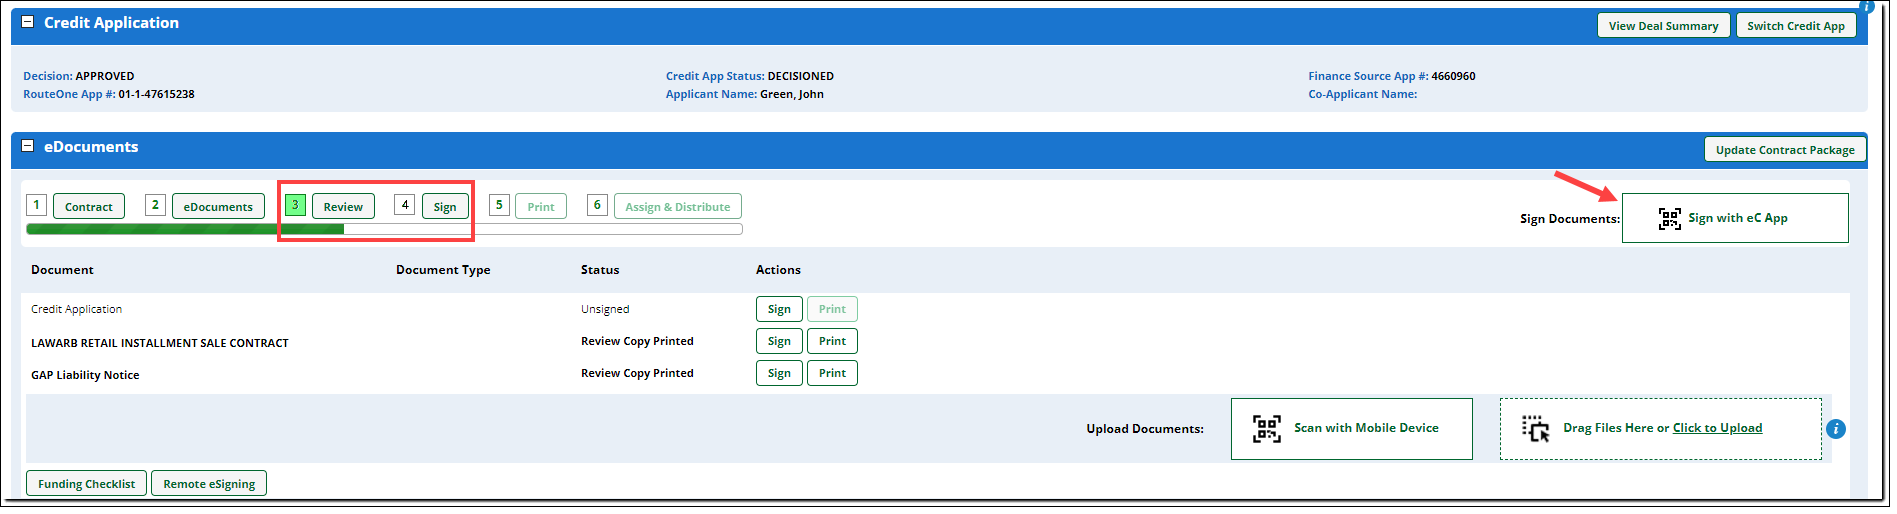The height and width of the screenshot is (514, 1897).
Task: Click the Switch Credit App button
Action: [1796, 26]
